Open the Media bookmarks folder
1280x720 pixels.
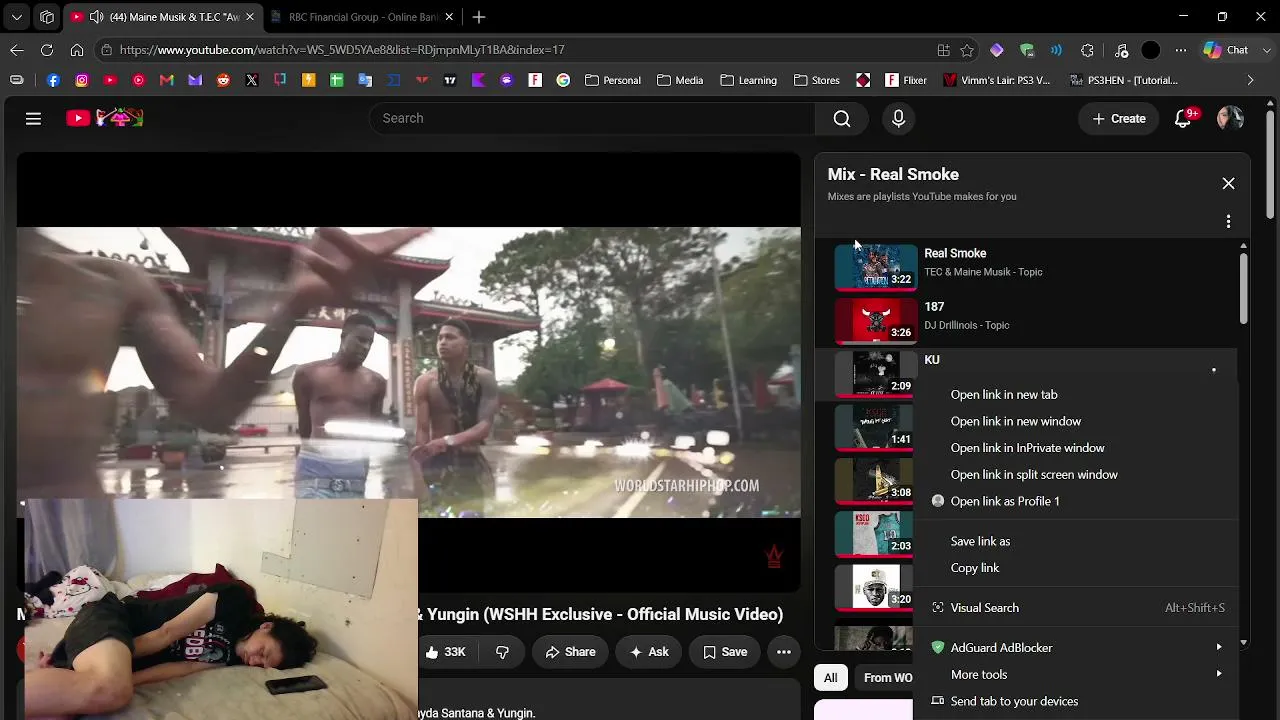pos(680,80)
